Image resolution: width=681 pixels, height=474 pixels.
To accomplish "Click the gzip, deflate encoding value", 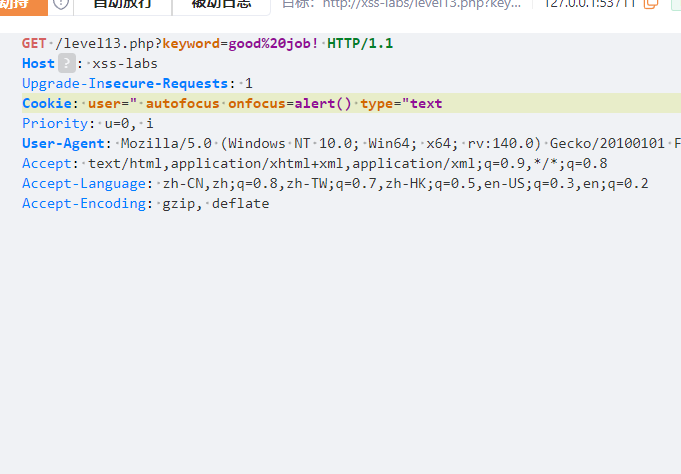I will [216, 203].
